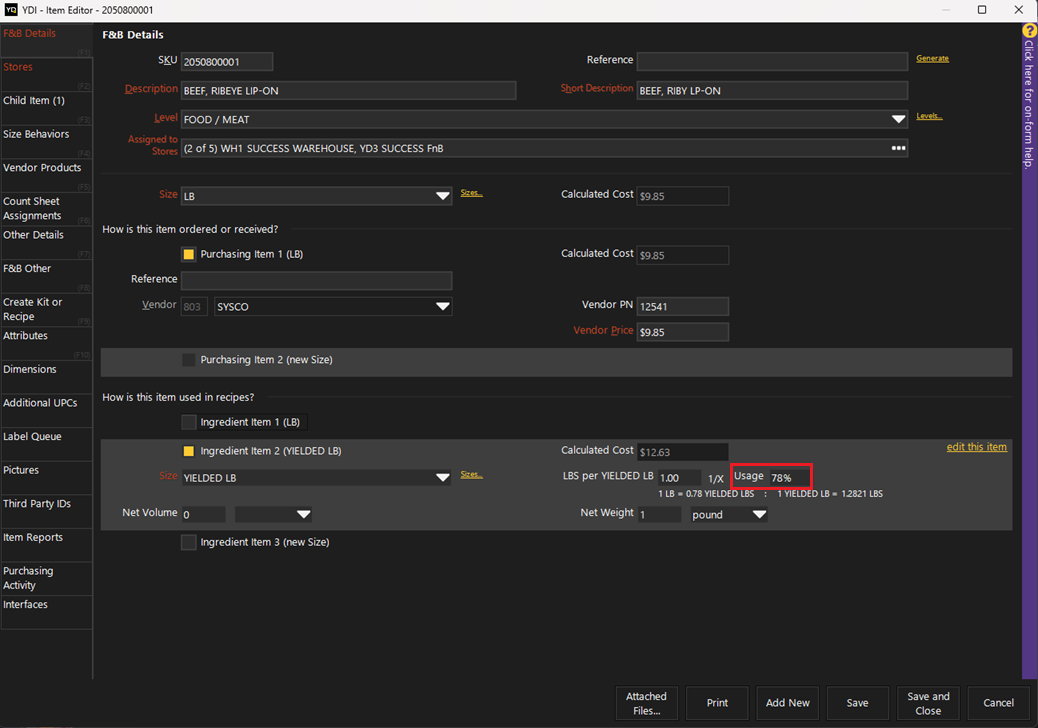Focus the top Reference input field

(772, 62)
